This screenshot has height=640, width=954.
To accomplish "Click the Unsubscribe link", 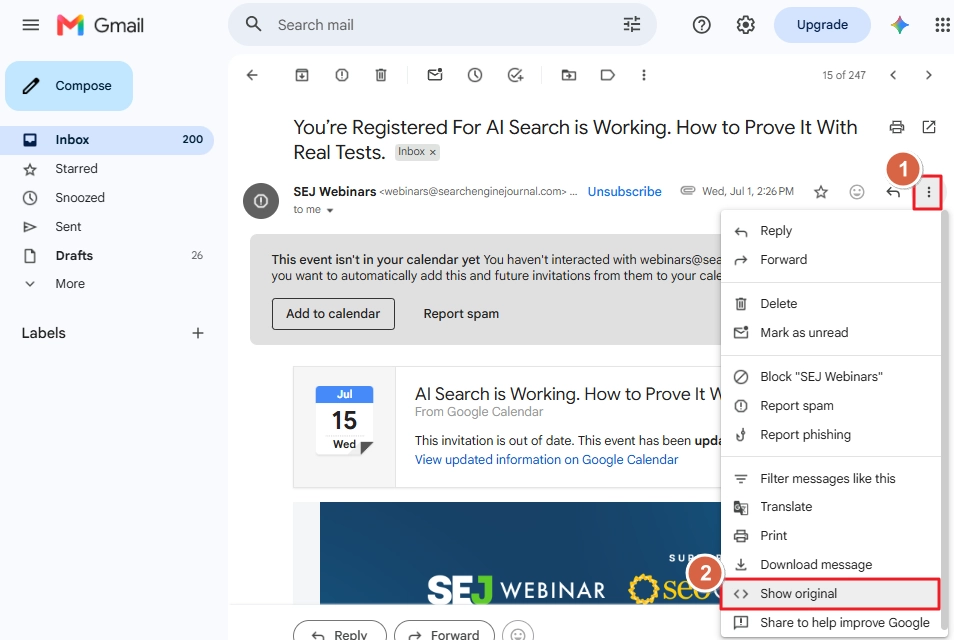I will [x=624, y=192].
